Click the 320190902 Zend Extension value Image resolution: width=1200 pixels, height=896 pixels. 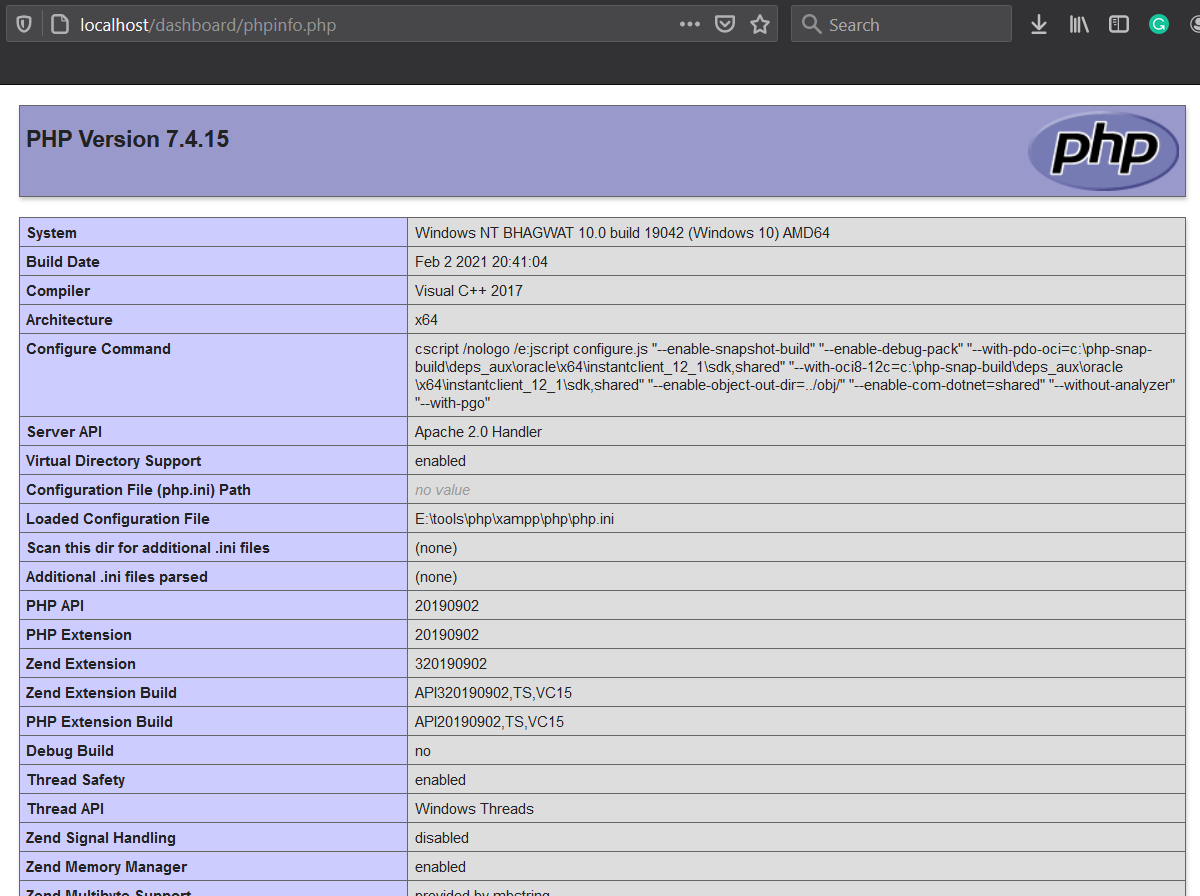click(x=451, y=664)
